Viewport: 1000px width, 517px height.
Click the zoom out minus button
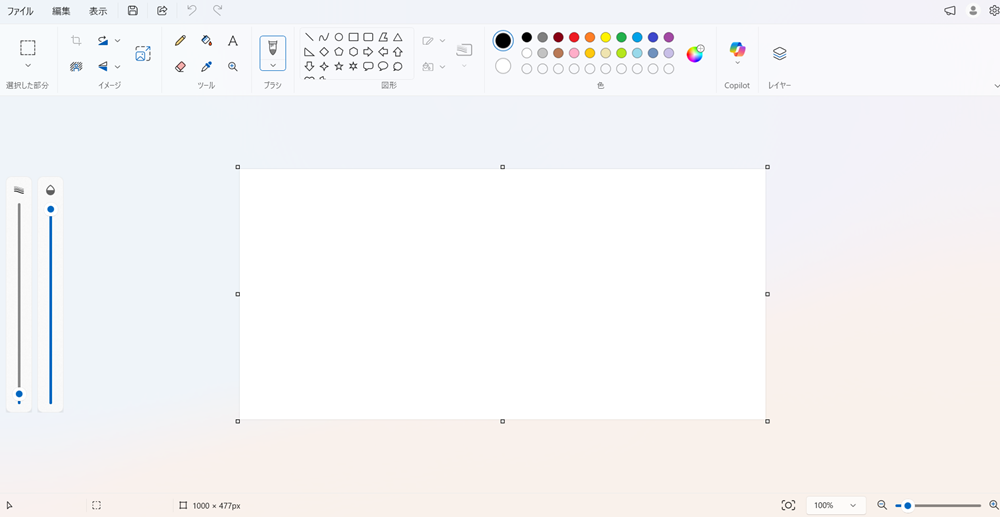pos(882,505)
